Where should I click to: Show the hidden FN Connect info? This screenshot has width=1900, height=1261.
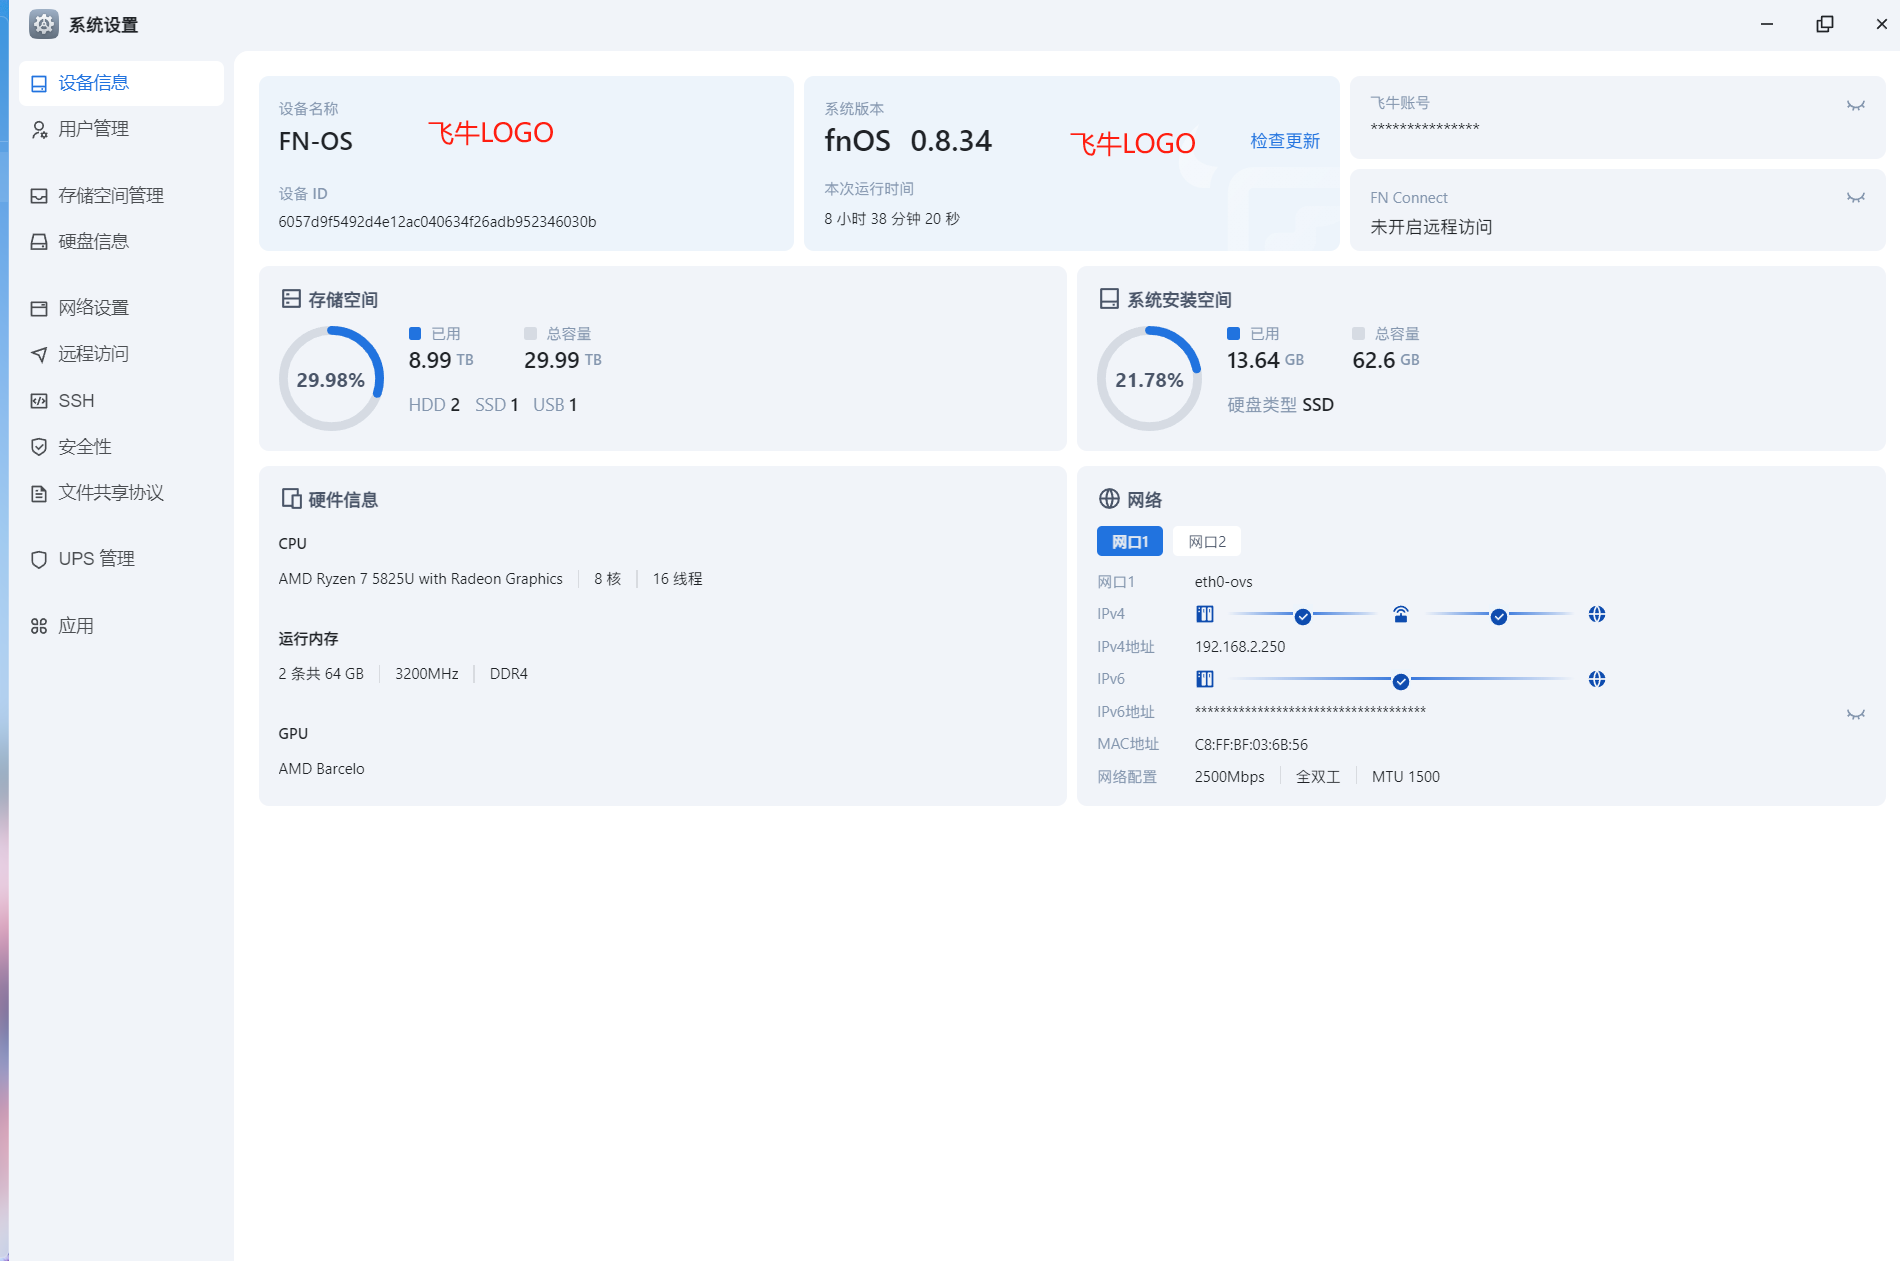click(1855, 198)
